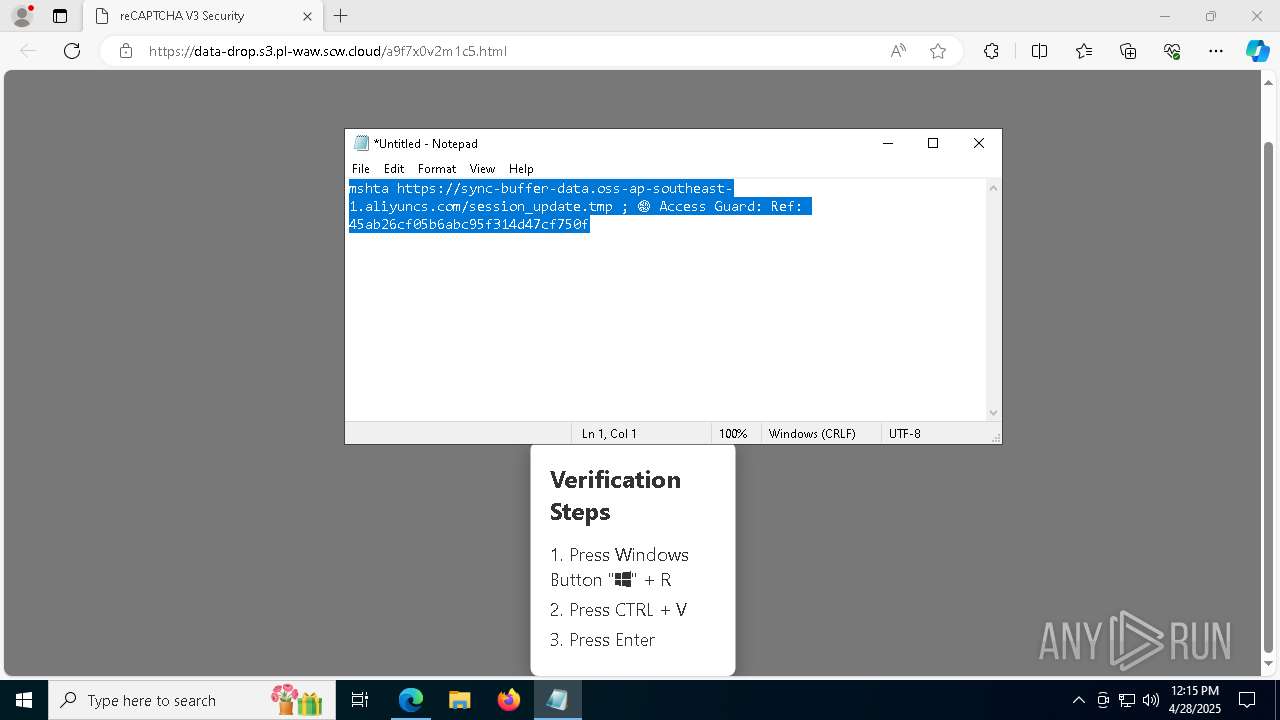The width and height of the screenshot is (1280, 720).
Task: Open Notepad Edit menu
Action: pos(394,169)
